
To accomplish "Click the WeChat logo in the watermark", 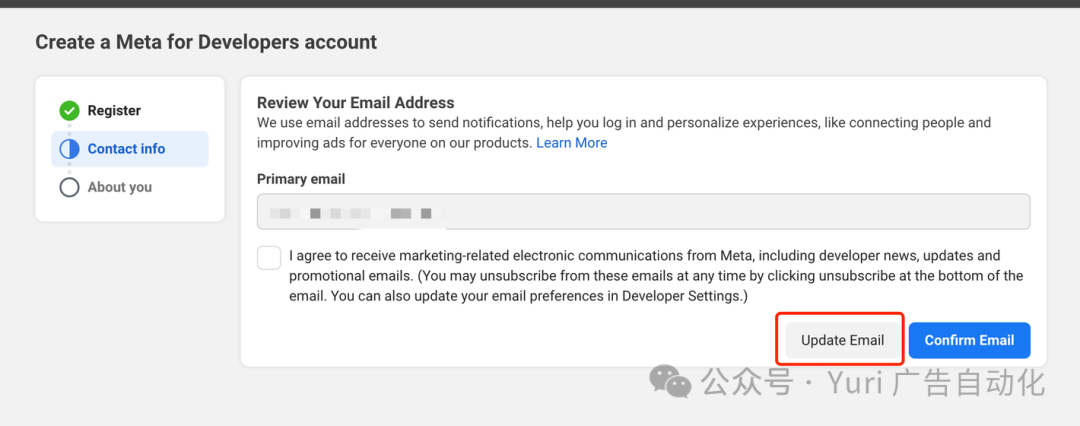I will tap(670, 381).
